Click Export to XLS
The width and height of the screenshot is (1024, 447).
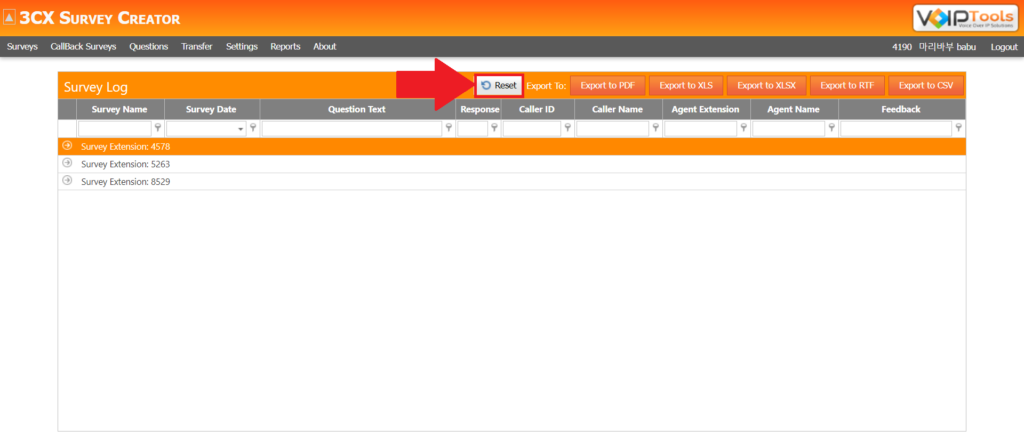click(686, 86)
